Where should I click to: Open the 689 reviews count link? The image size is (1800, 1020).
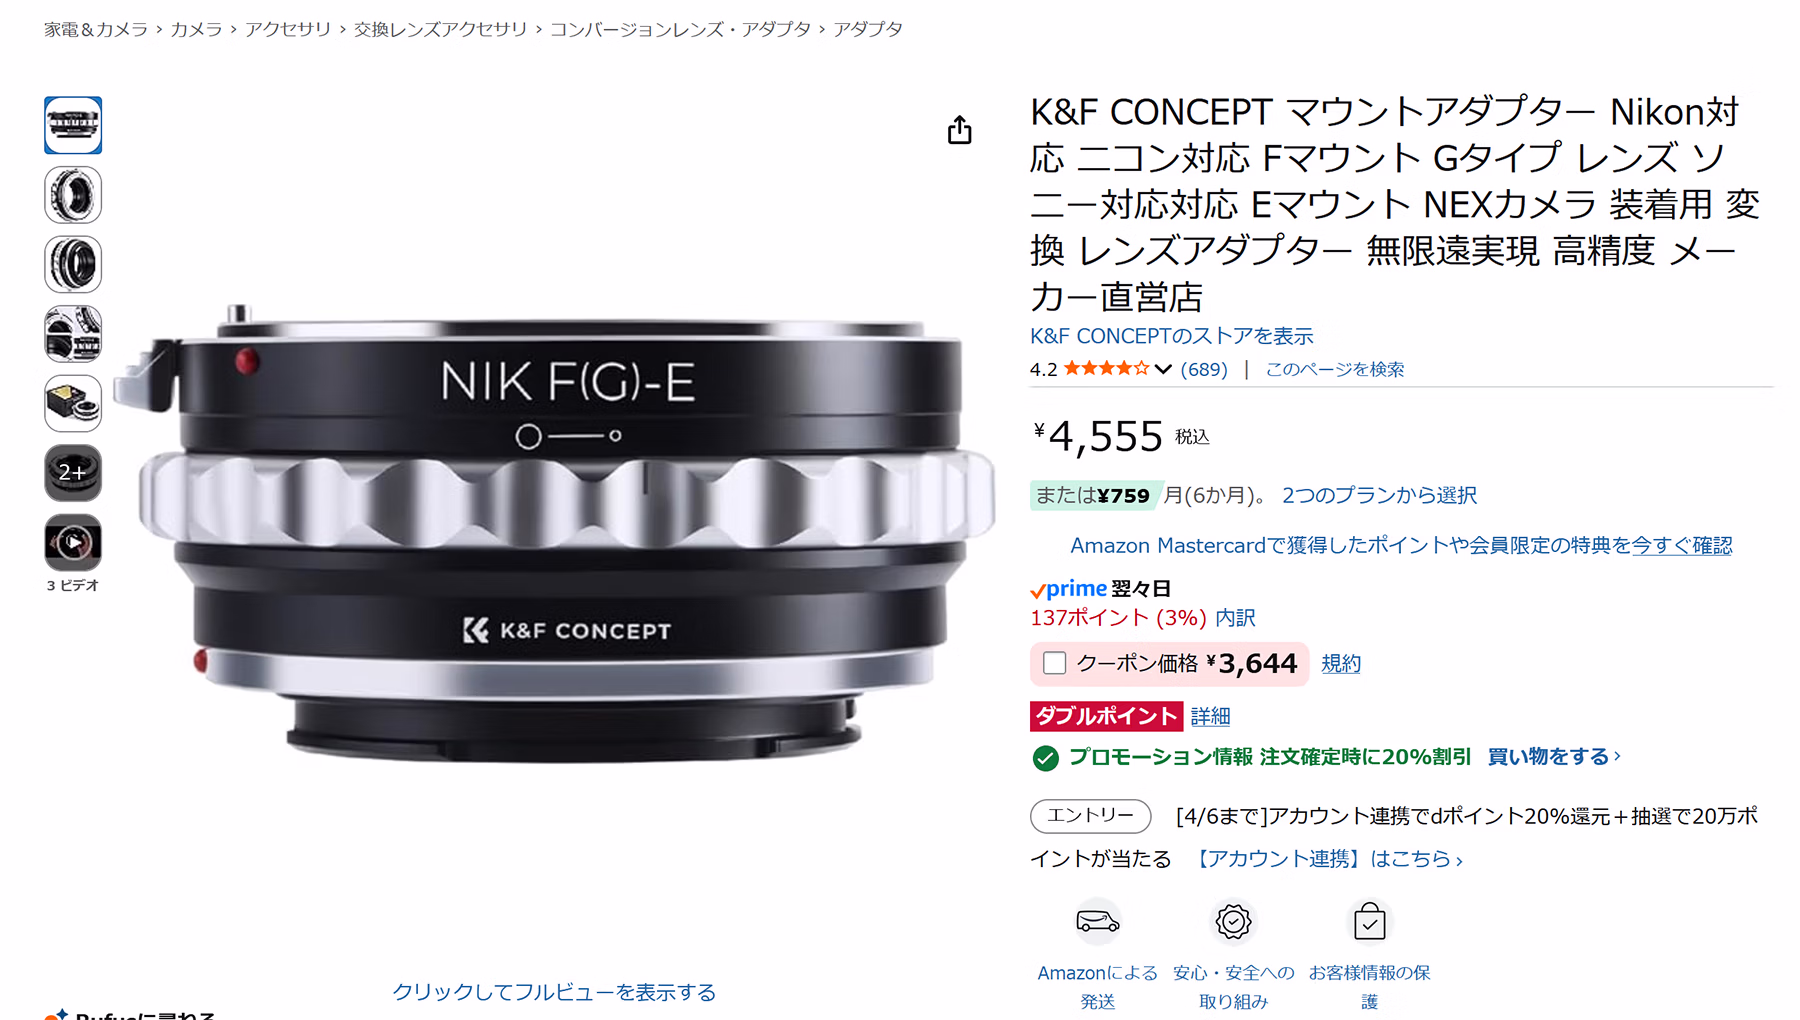[x=1204, y=369]
